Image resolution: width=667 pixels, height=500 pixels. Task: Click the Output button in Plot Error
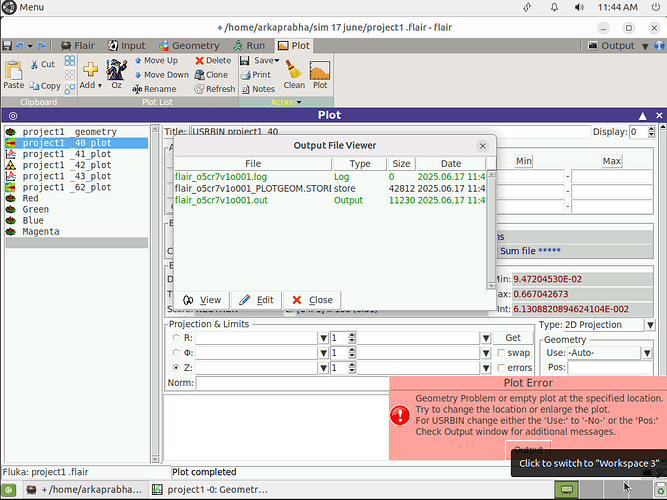pos(528,450)
